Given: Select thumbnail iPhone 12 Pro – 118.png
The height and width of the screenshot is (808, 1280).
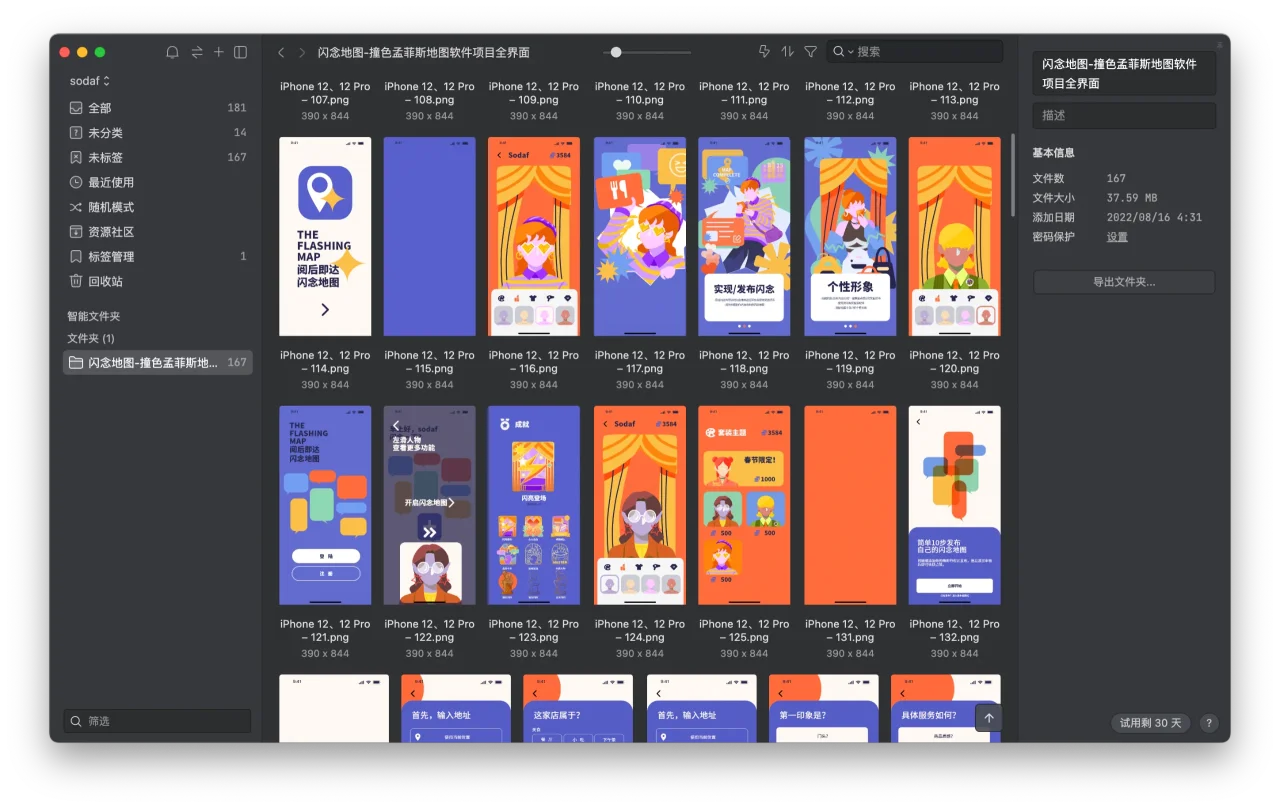Looking at the screenshot, I should (744, 236).
